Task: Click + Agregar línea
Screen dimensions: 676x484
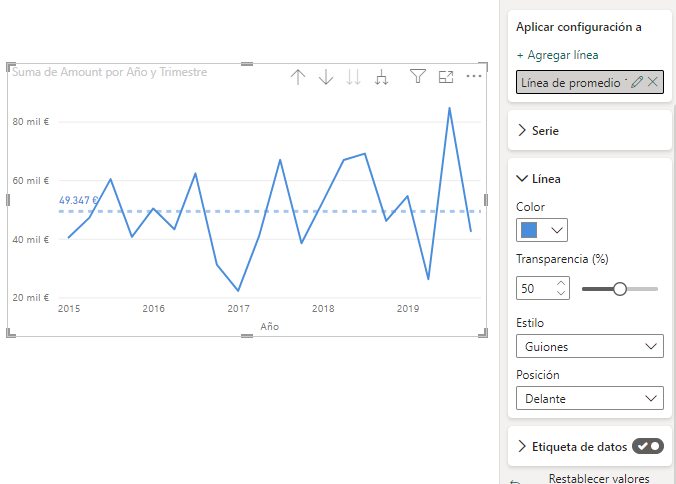Action: point(557,55)
